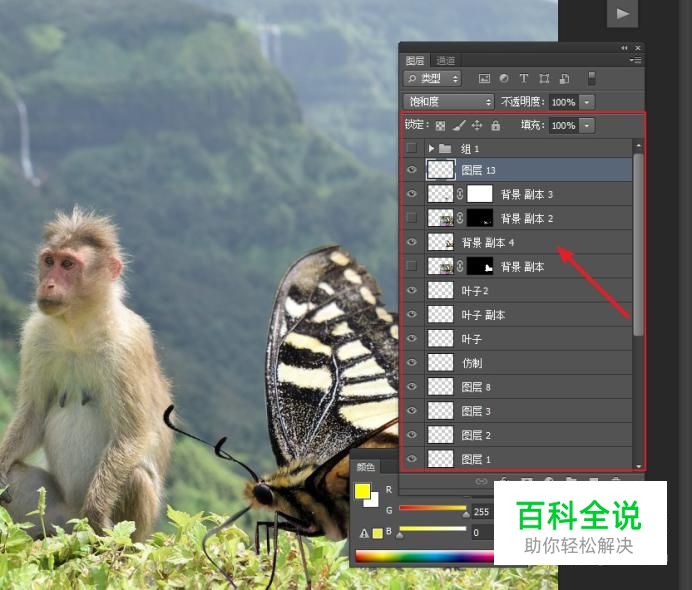Hide the 背景 副本 4 layer
Viewport: 692px width, 590px height.
click(x=412, y=242)
